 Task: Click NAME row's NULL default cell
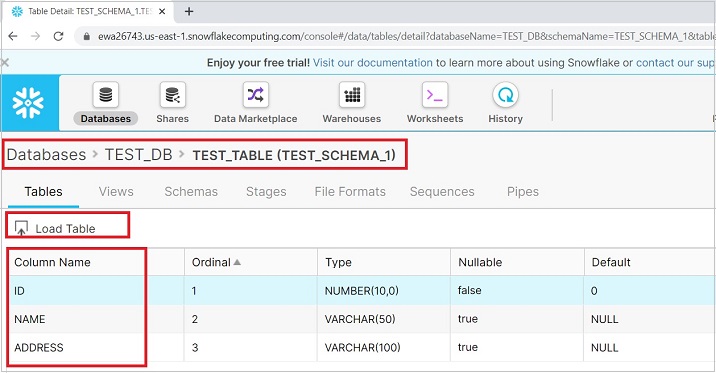tap(604, 319)
